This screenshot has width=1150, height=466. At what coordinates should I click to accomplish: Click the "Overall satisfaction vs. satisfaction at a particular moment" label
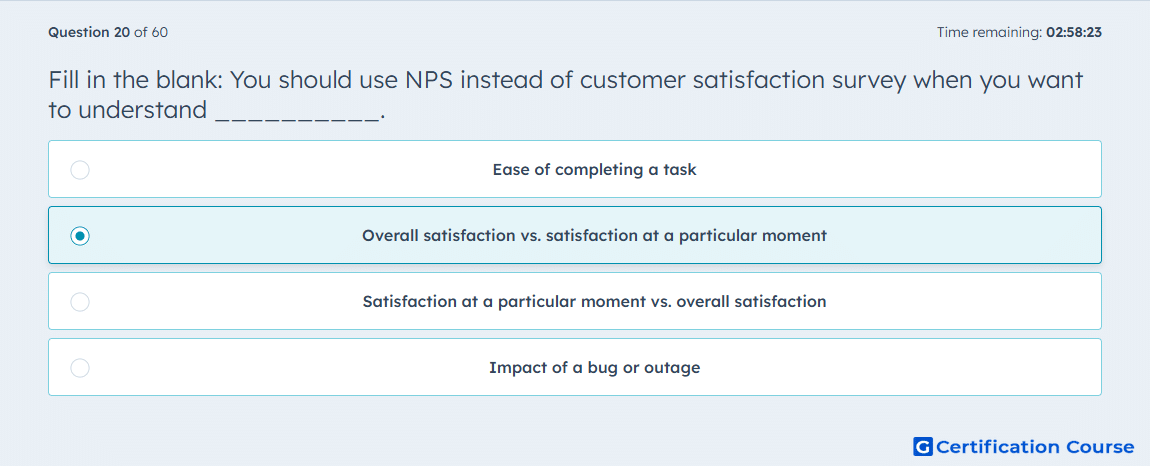point(594,236)
